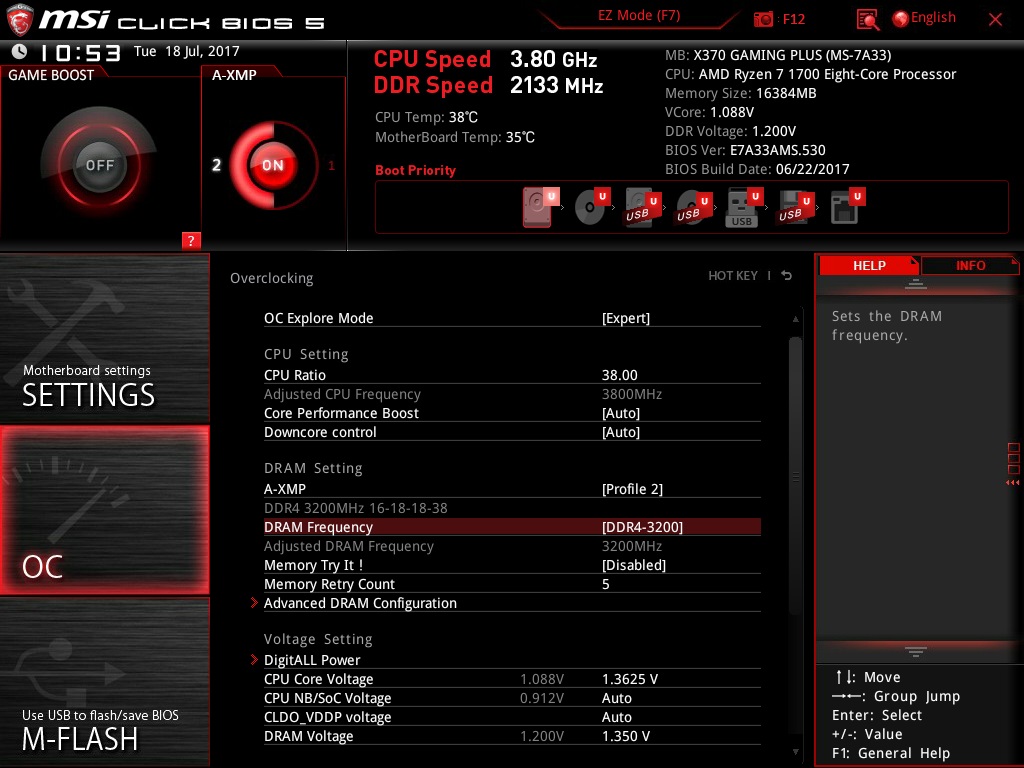Viewport: 1024px width, 768px height.
Task: Select the USB hard disk boot device icon
Action: coord(643,207)
